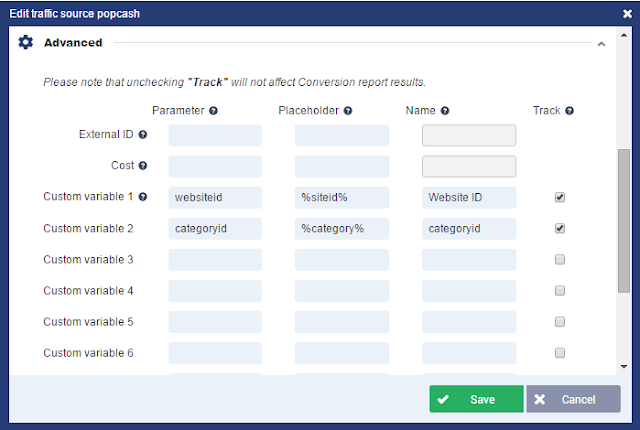The image size is (640, 430).
Task: Click the vertical scrollbar thumb
Action: [624, 221]
